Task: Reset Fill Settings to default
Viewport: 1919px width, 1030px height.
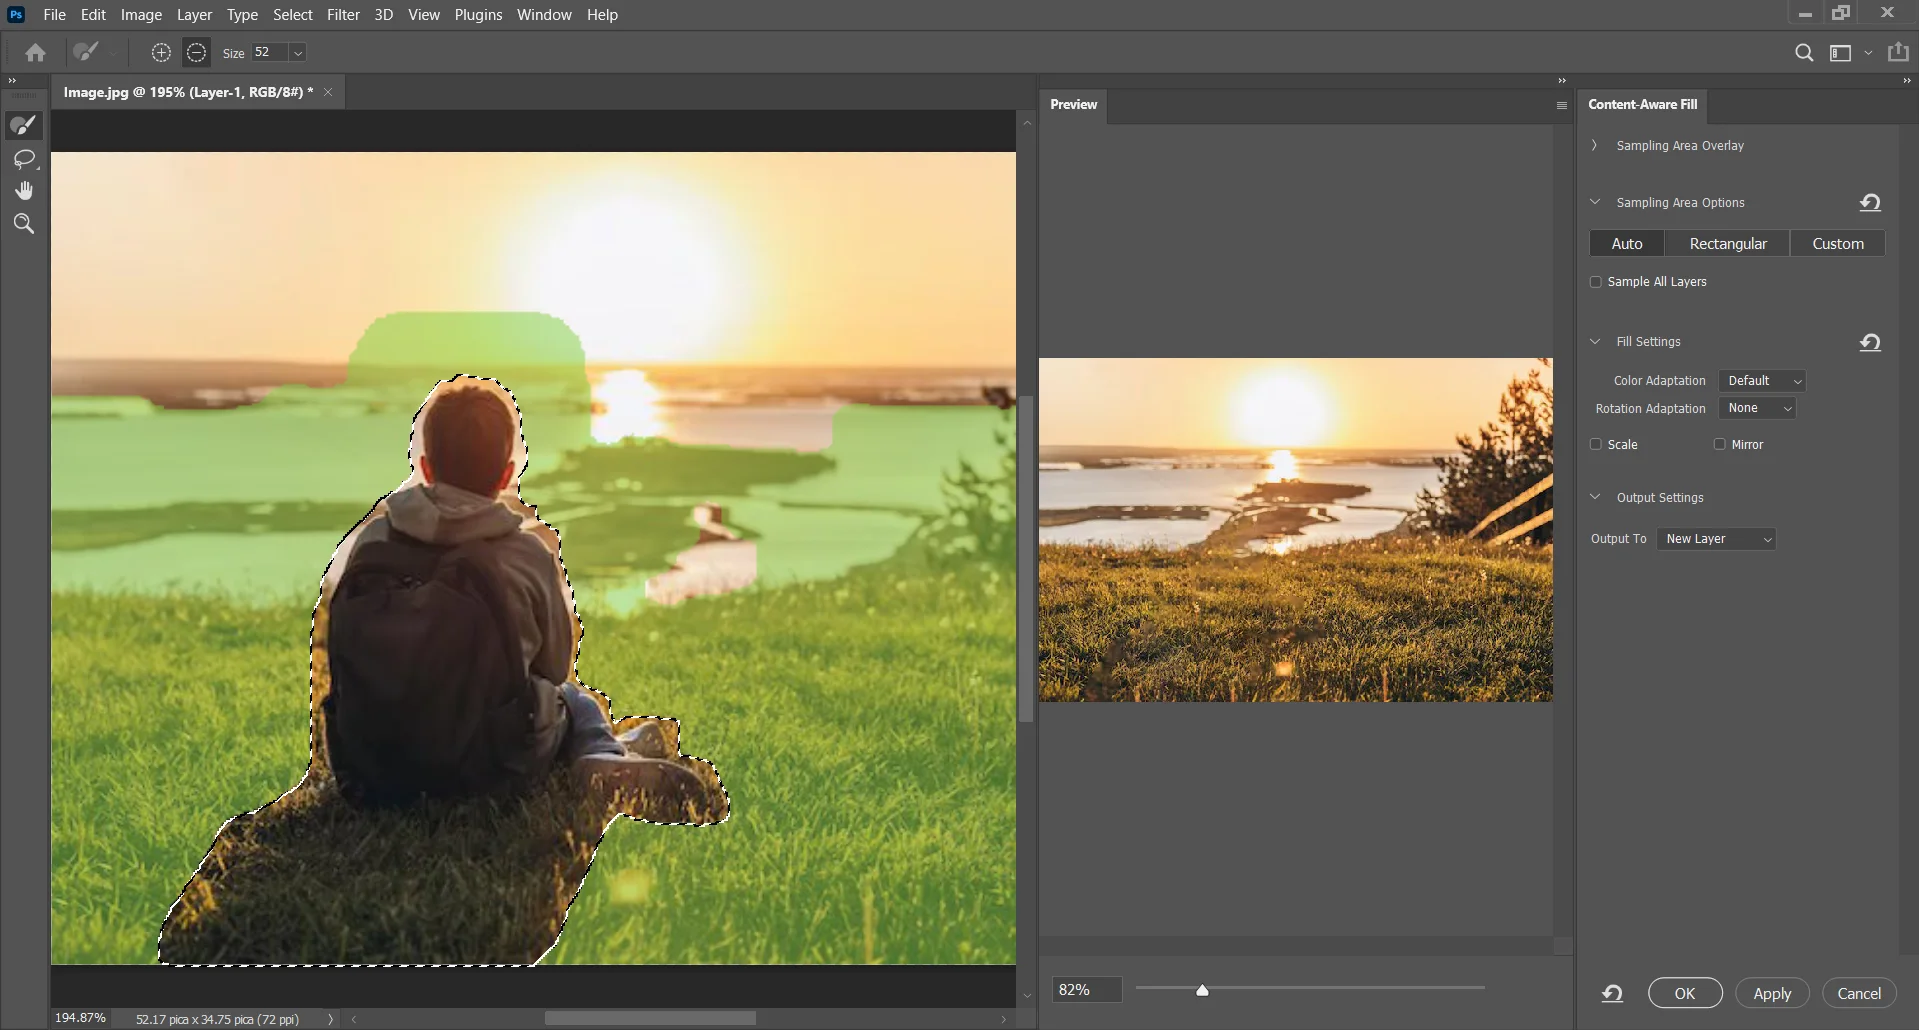Action: pos(1870,343)
